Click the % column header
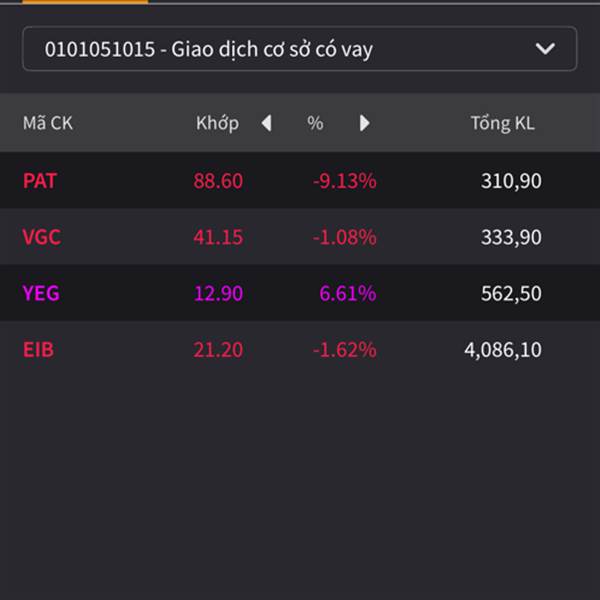Image resolution: width=600 pixels, height=600 pixels. click(315, 124)
